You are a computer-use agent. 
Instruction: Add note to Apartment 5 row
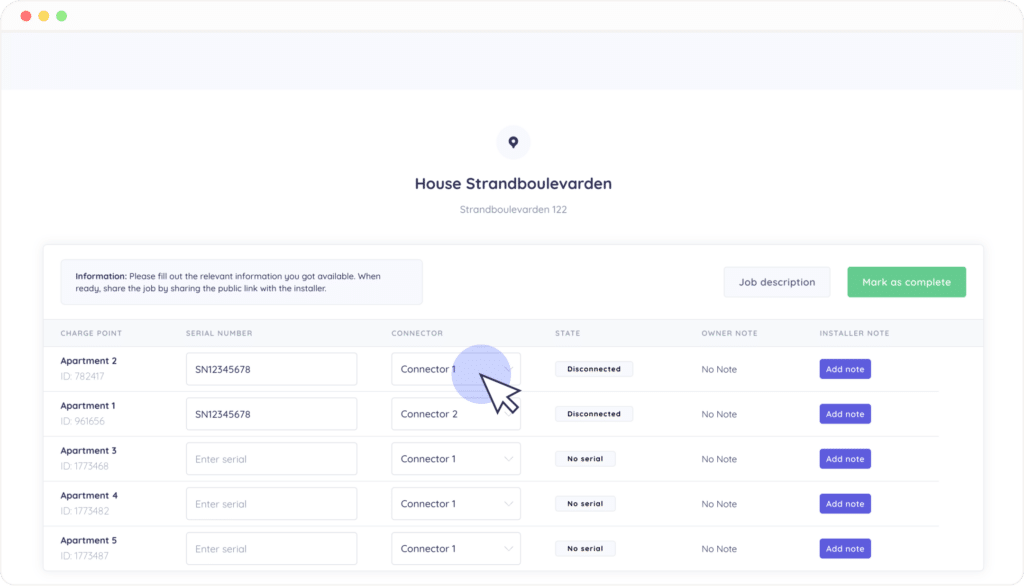[845, 549]
